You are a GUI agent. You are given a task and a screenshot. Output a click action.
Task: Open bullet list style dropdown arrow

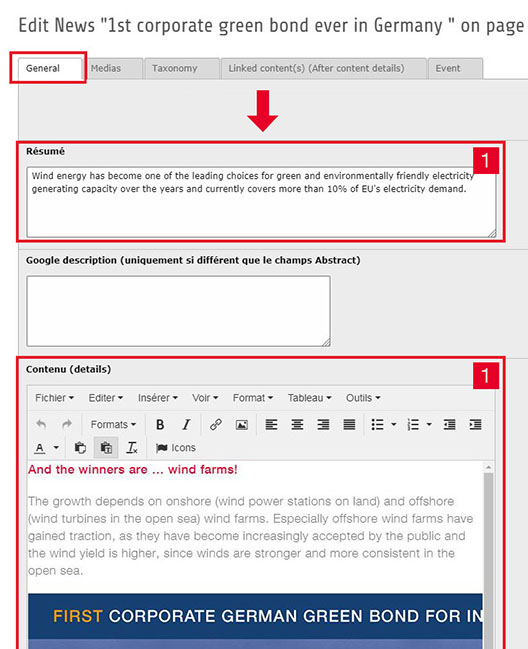394,425
